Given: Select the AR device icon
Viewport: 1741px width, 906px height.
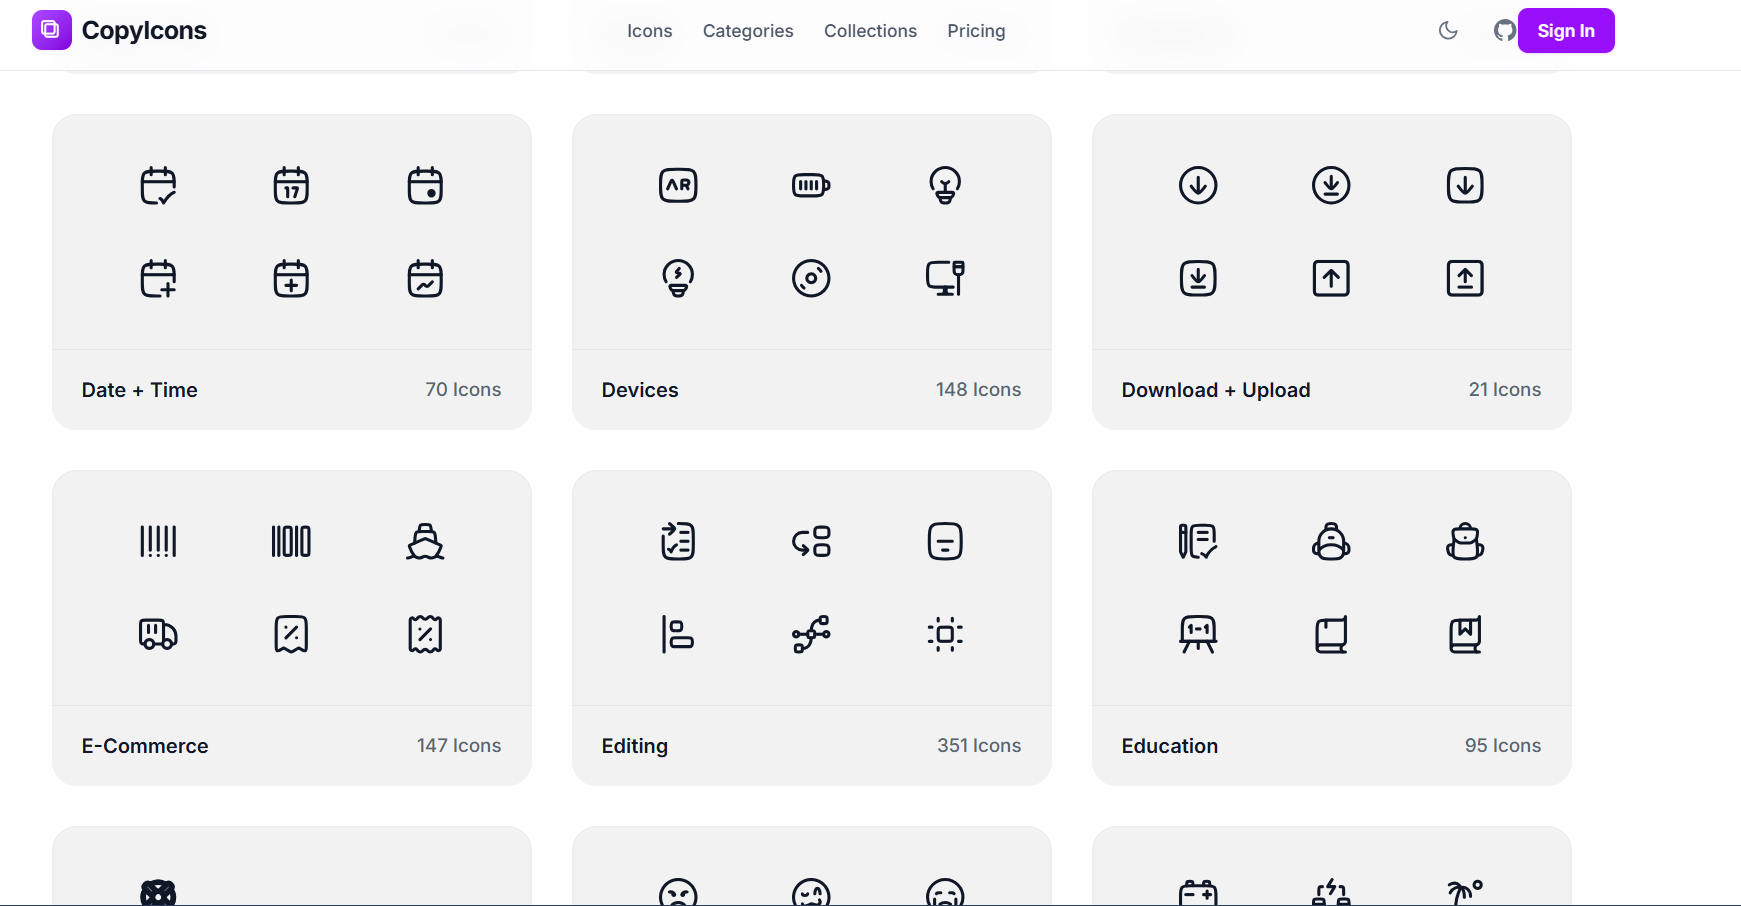Looking at the screenshot, I should coord(678,185).
